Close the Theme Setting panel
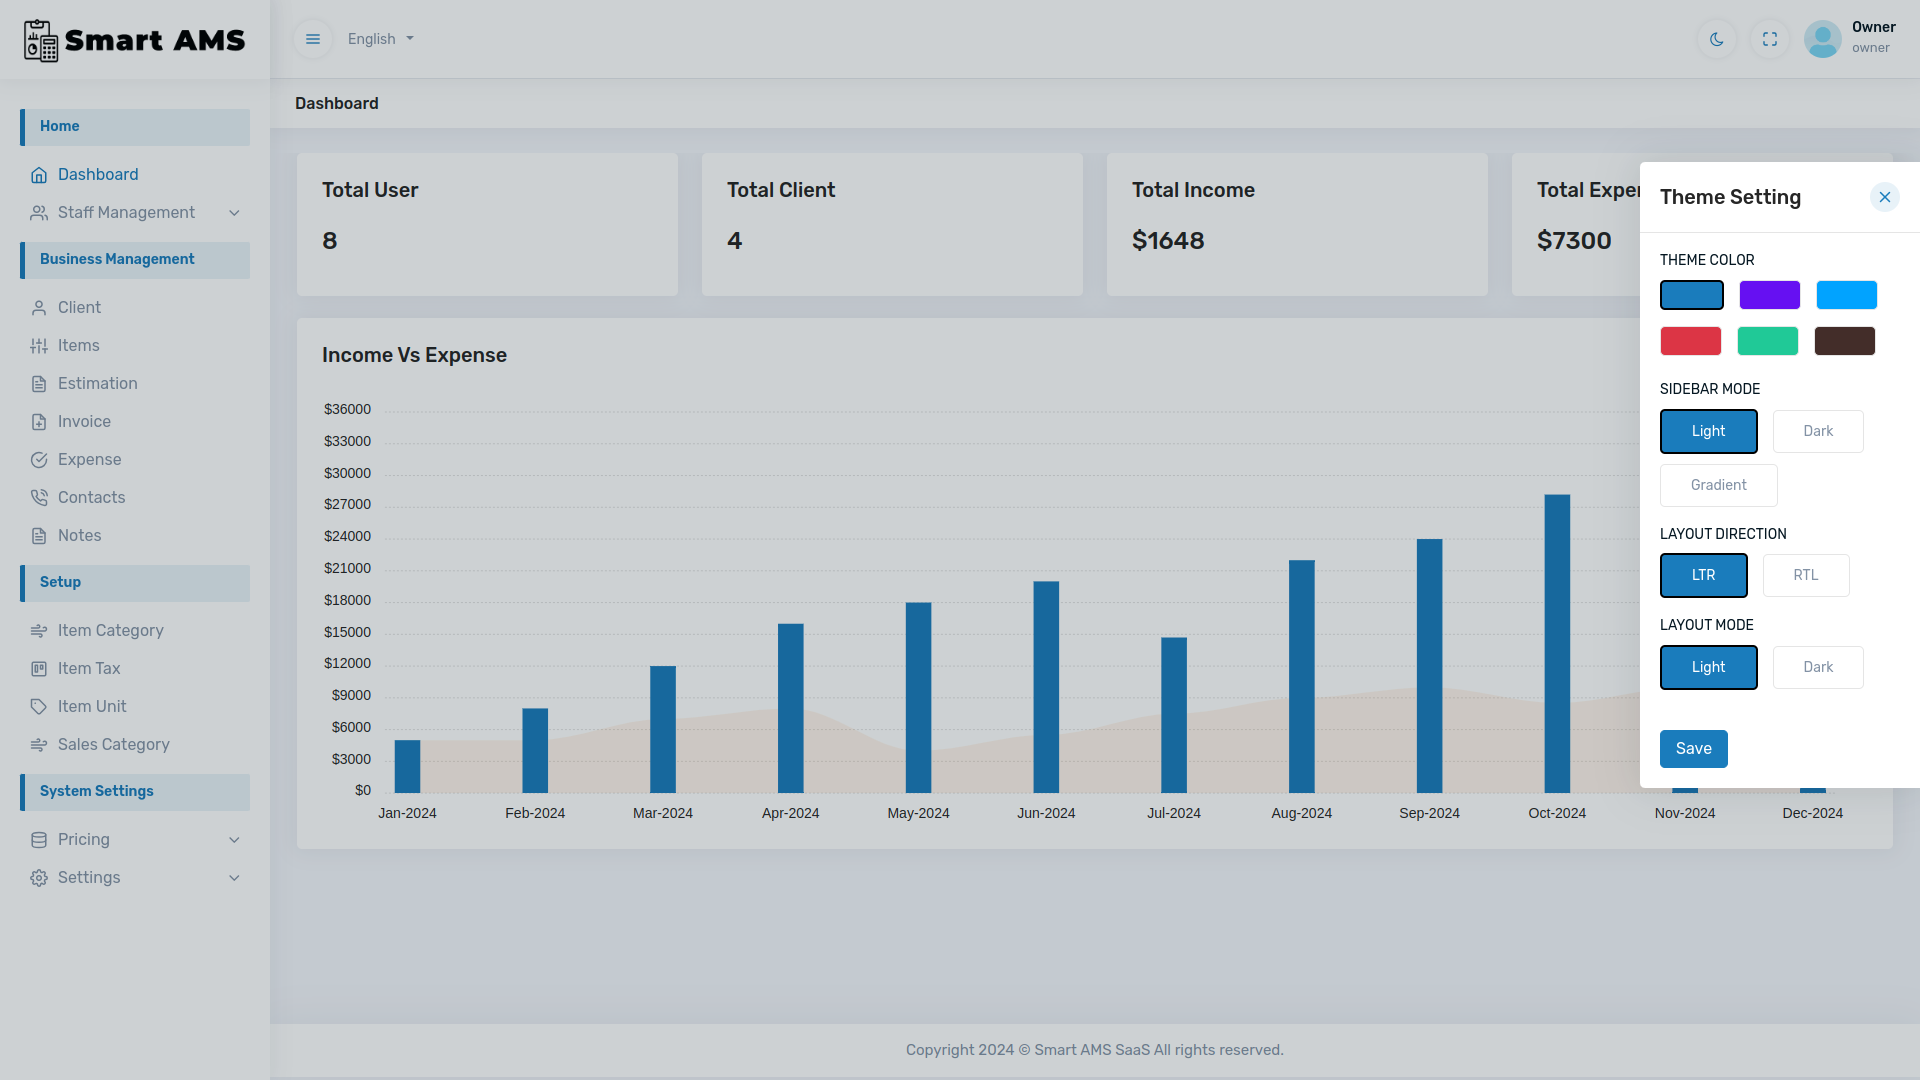The width and height of the screenshot is (1920, 1080). (x=1885, y=197)
